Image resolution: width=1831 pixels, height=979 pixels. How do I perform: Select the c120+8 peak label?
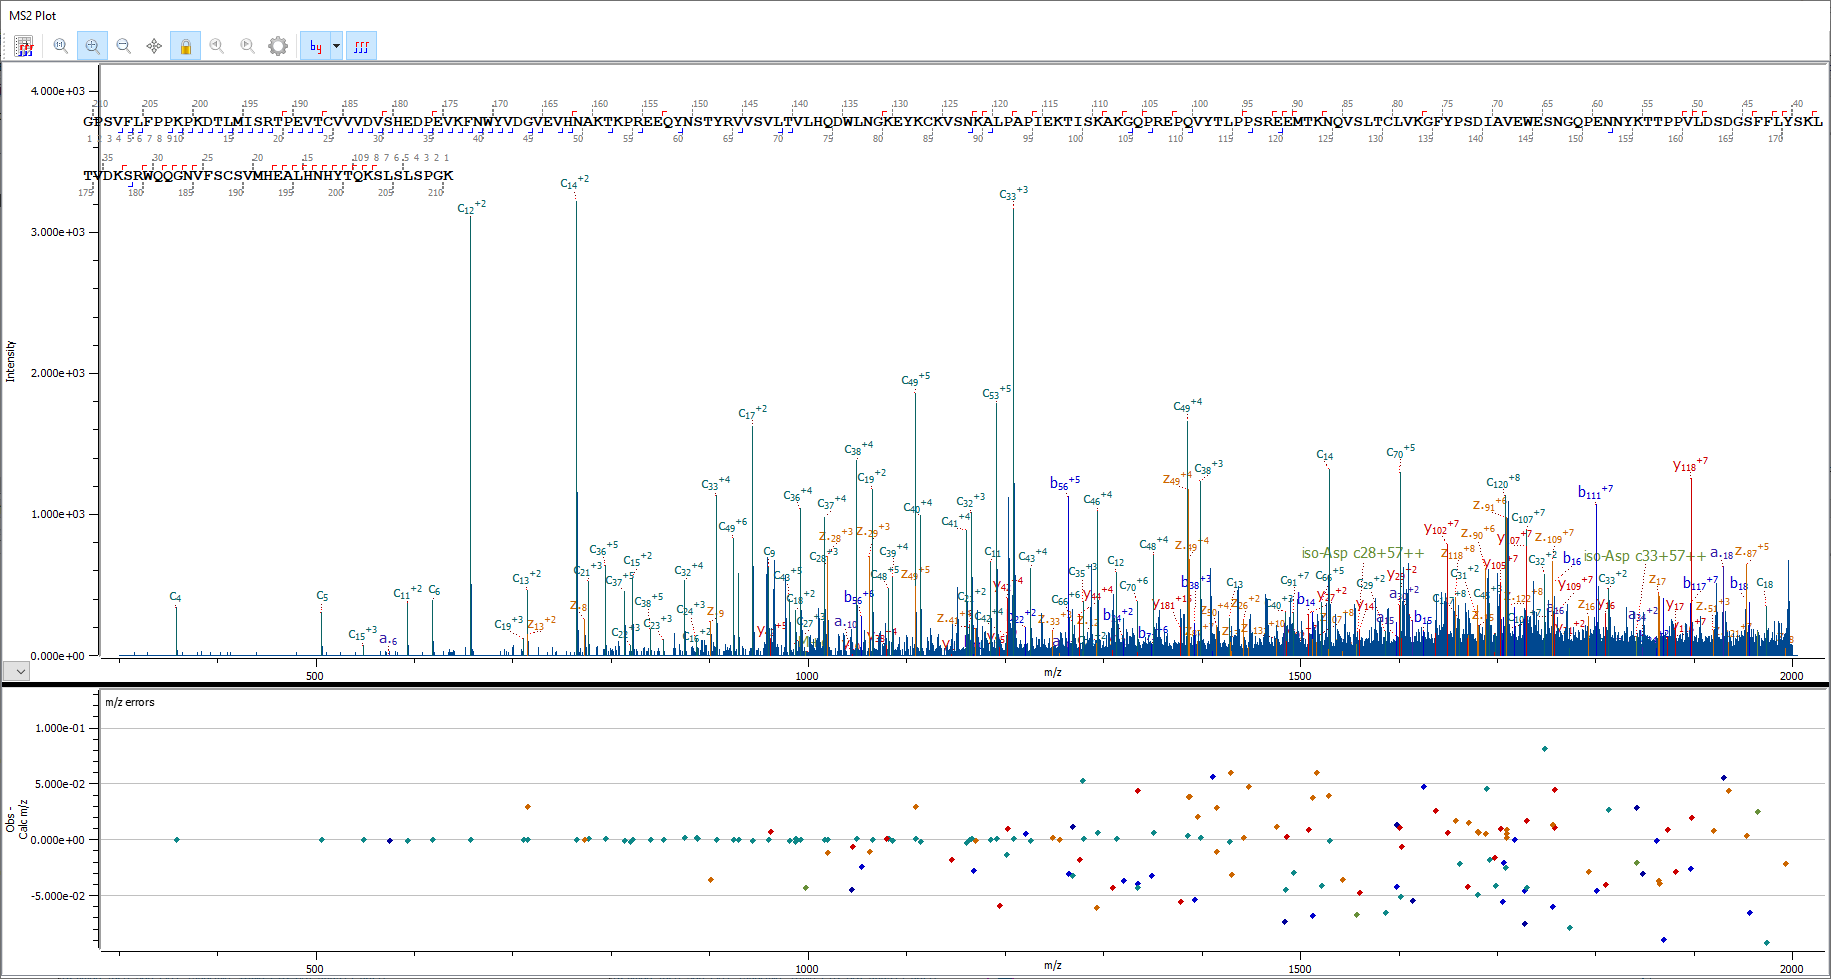pos(1502,482)
